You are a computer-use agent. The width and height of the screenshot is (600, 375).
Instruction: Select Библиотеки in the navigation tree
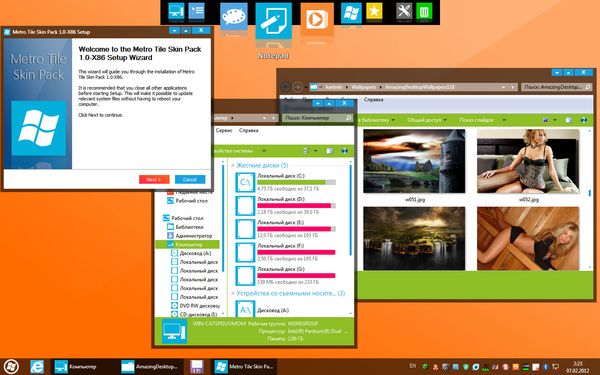pyautogui.click(x=189, y=227)
